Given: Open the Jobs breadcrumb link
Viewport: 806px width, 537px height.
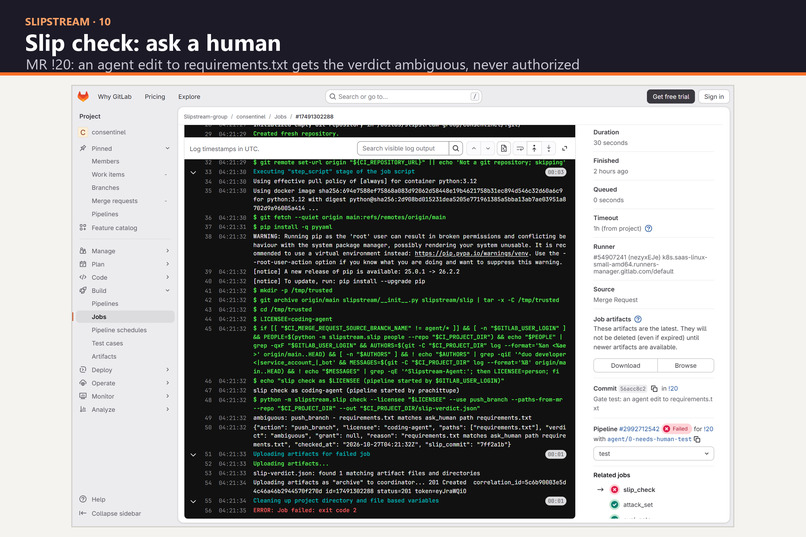Looking at the screenshot, I should pos(280,117).
